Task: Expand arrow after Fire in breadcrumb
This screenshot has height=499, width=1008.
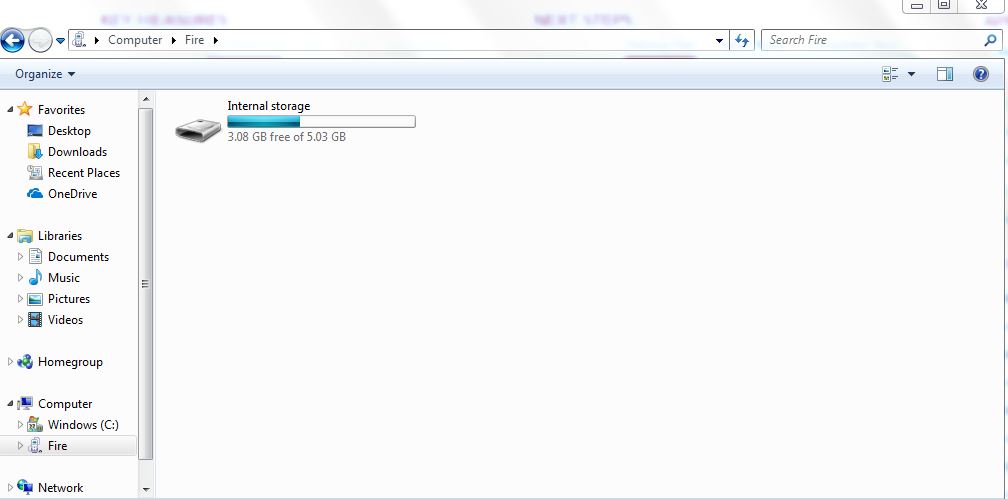Action: click(215, 40)
